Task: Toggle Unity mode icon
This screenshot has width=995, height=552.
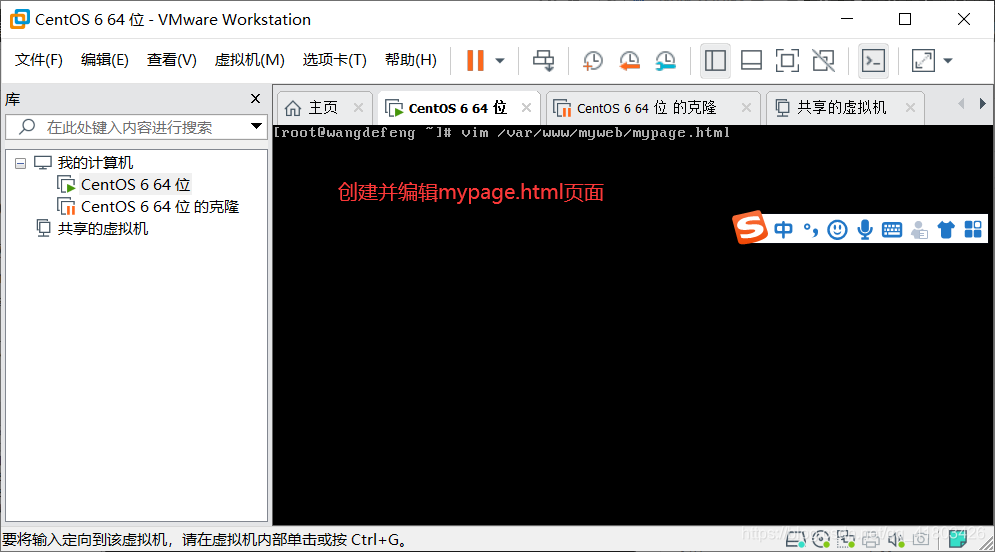Action: tap(824, 61)
